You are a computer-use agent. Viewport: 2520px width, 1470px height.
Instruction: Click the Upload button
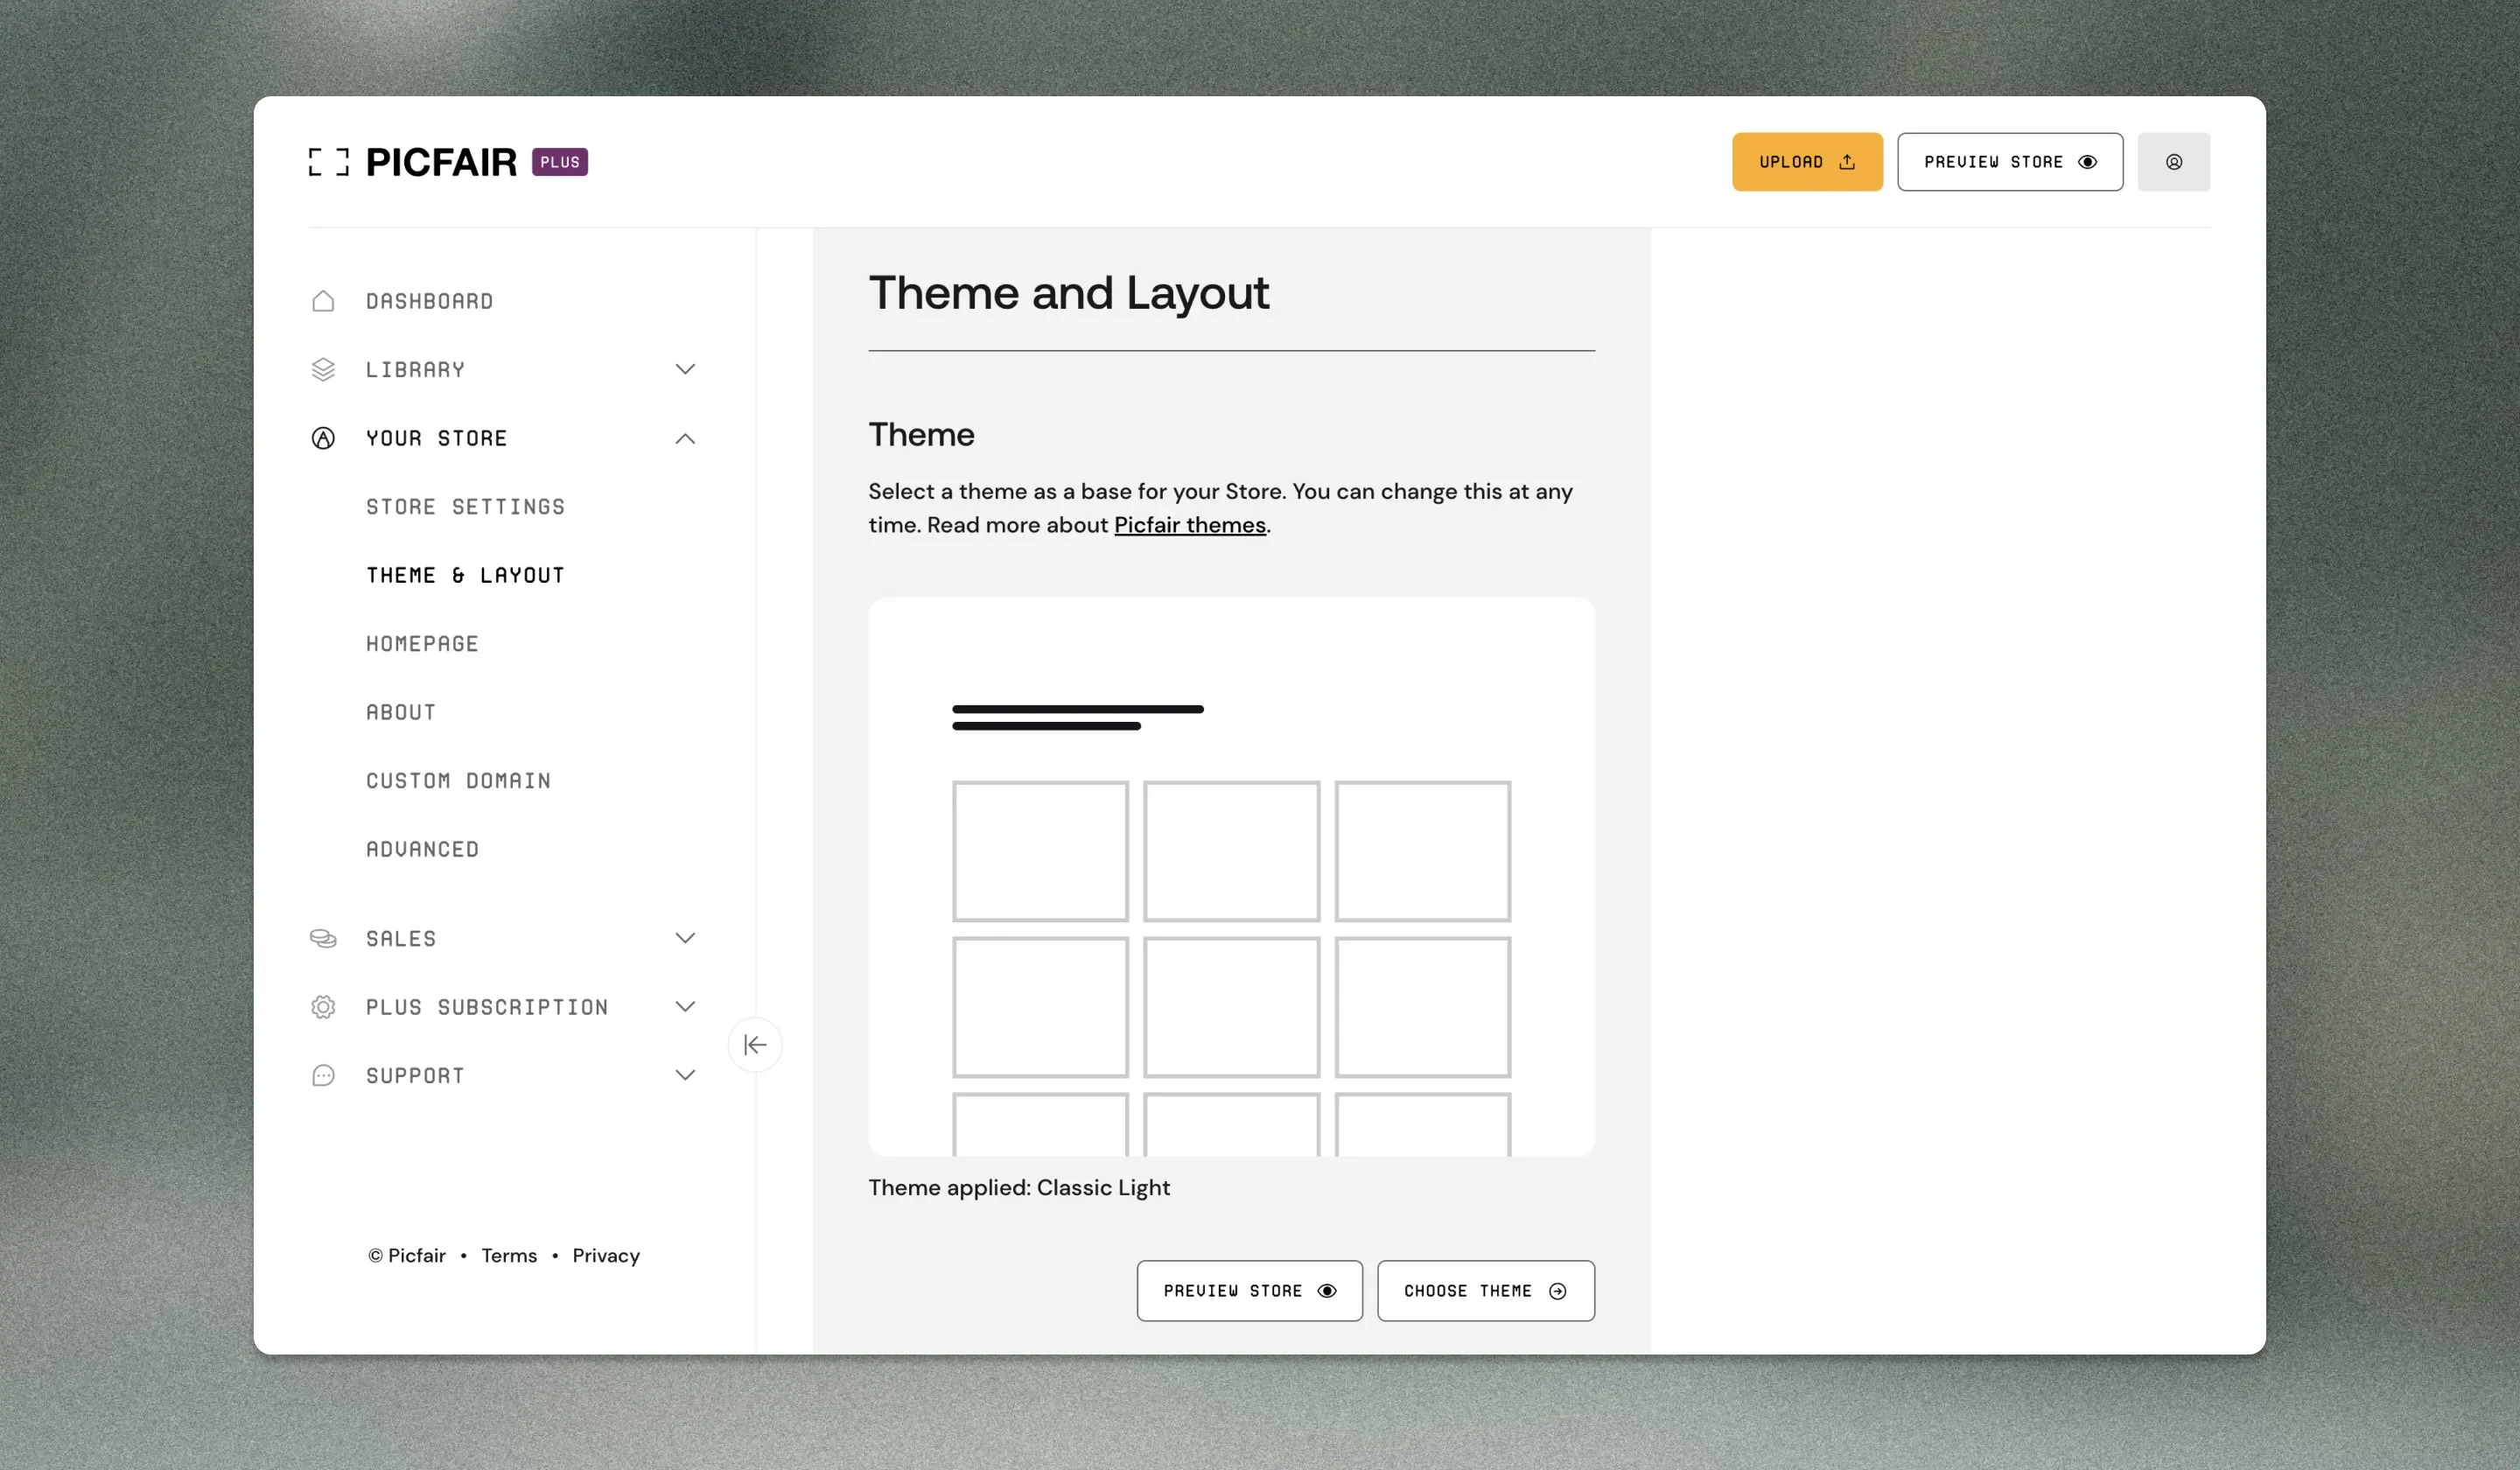tap(1807, 162)
